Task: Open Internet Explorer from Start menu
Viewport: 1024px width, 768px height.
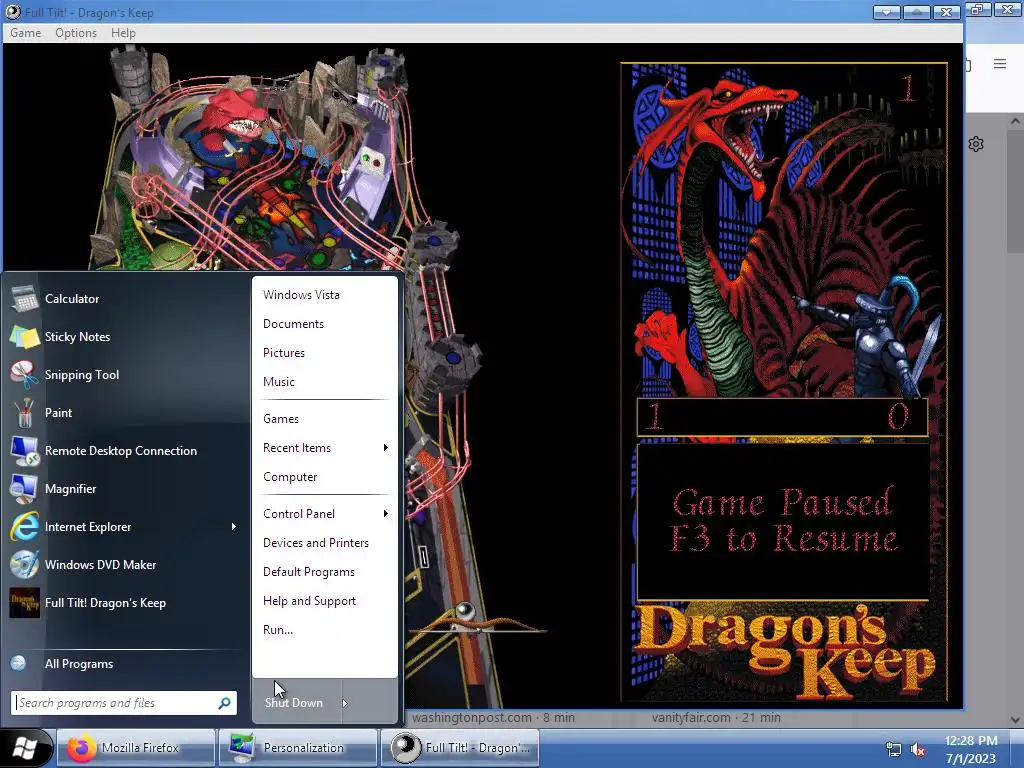Action: (88, 527)
